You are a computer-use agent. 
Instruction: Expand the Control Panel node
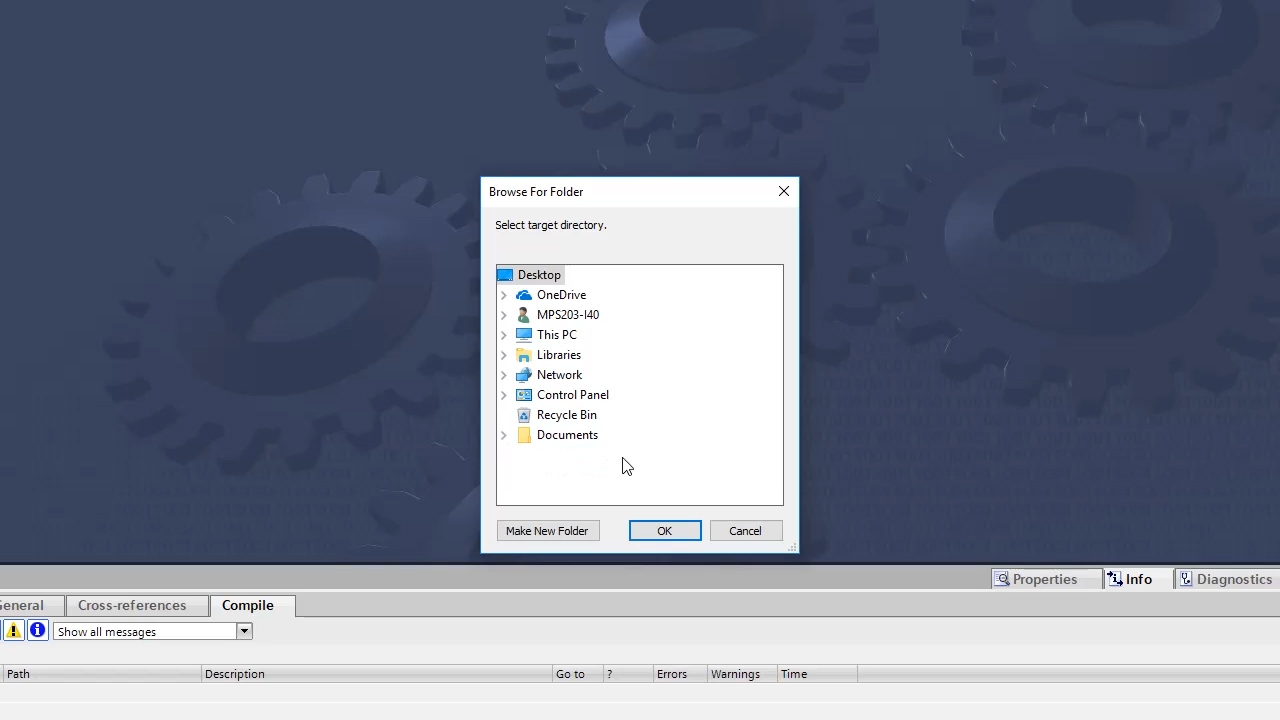(x=503, y=395)
